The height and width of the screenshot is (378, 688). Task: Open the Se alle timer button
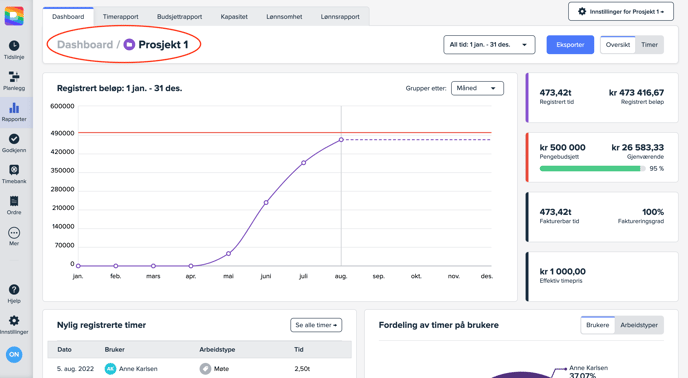pos(316,325)
